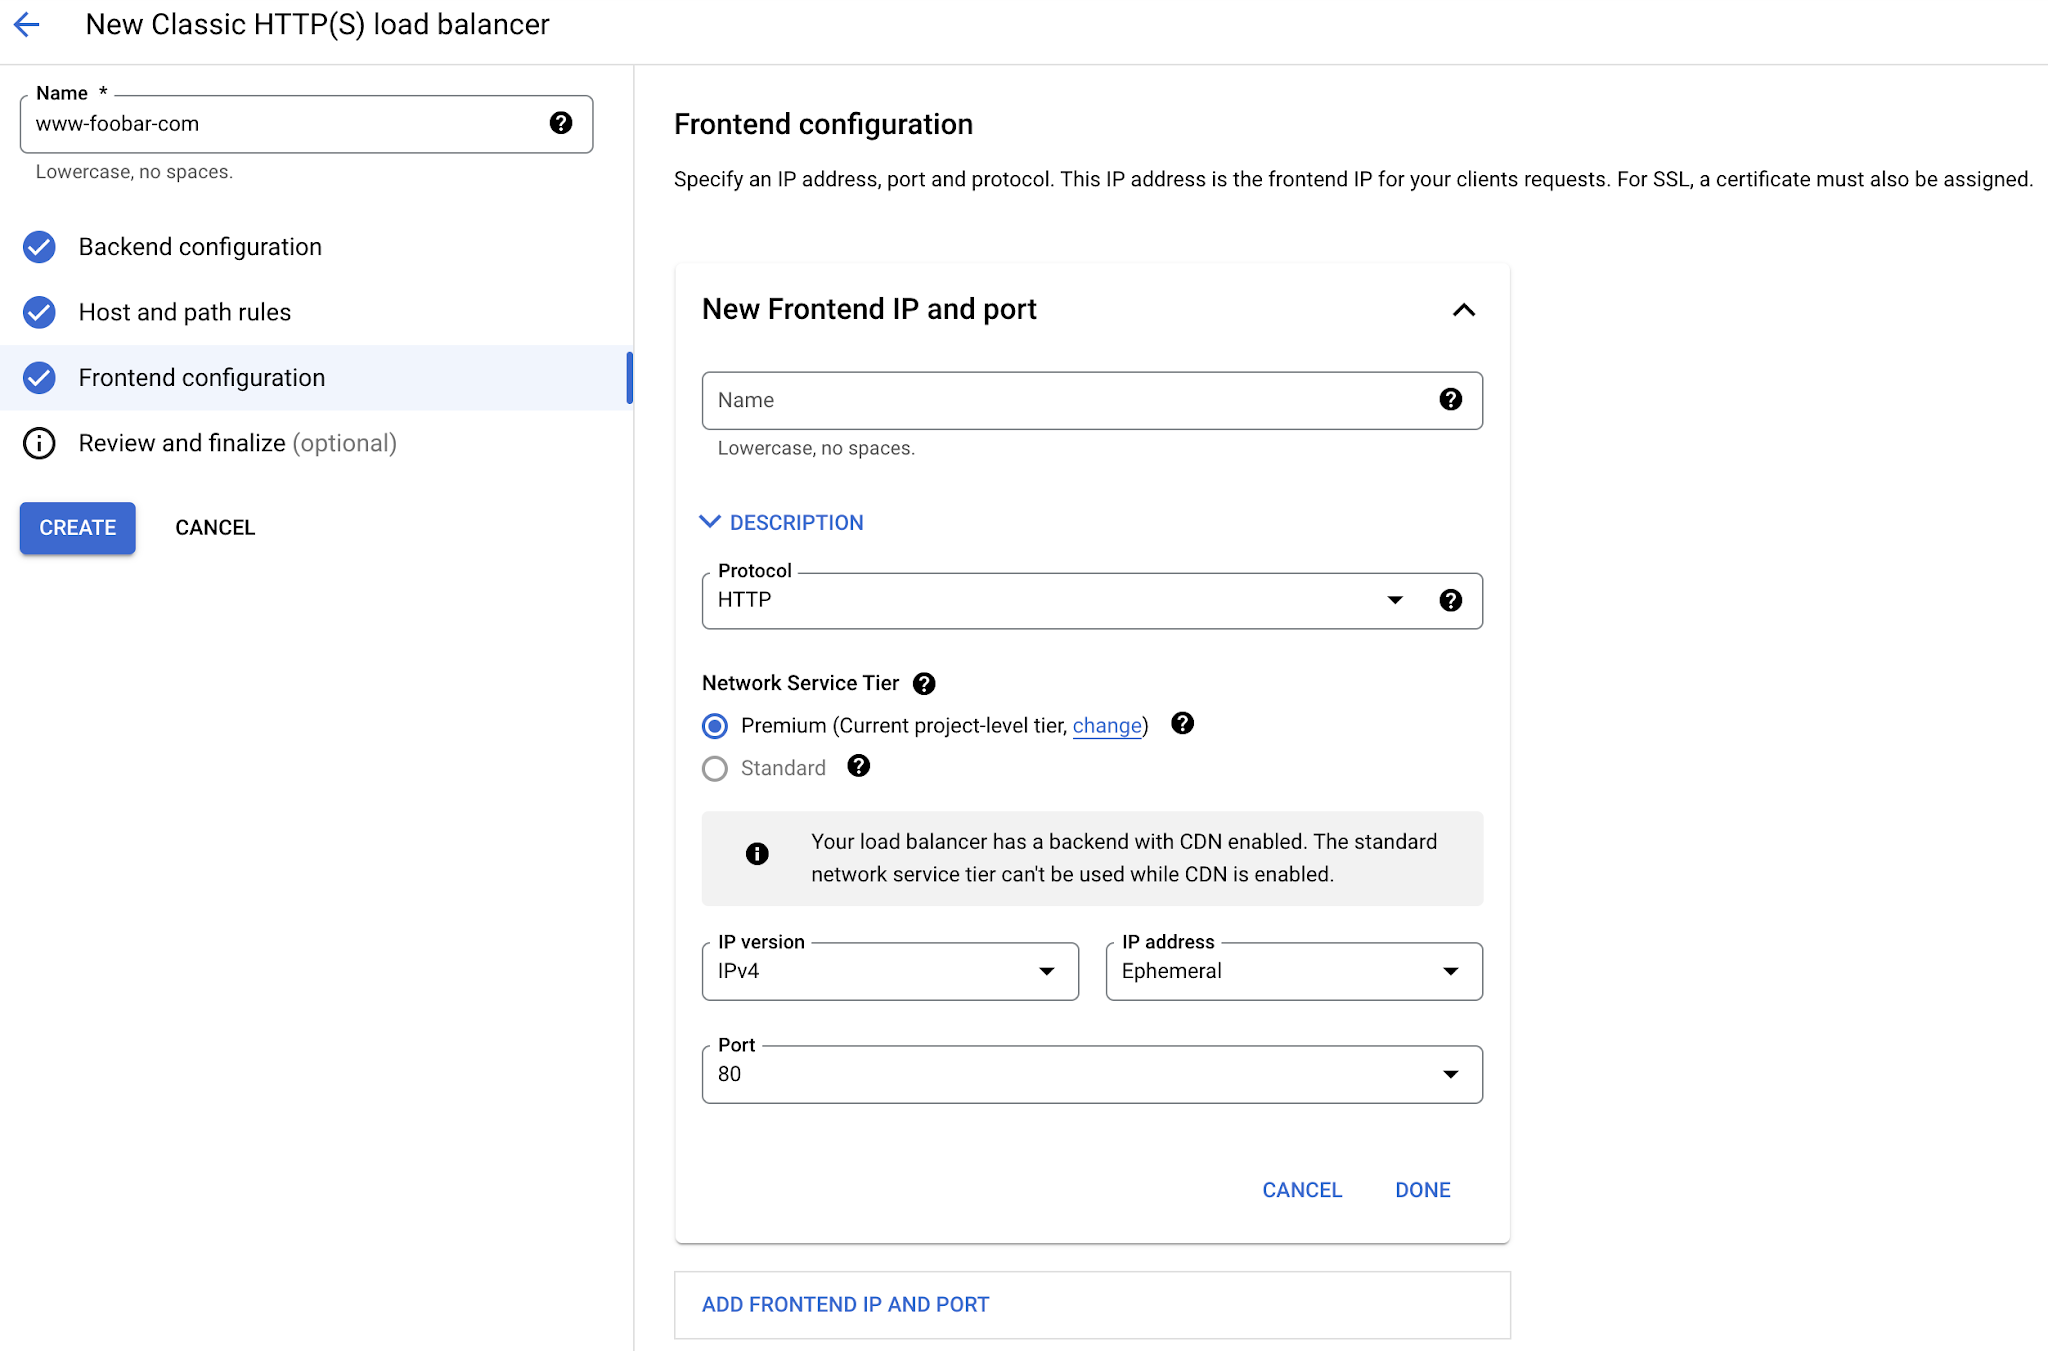
Task: Cancel load balancer creation in sidebar
Action: tap(215, 528)
